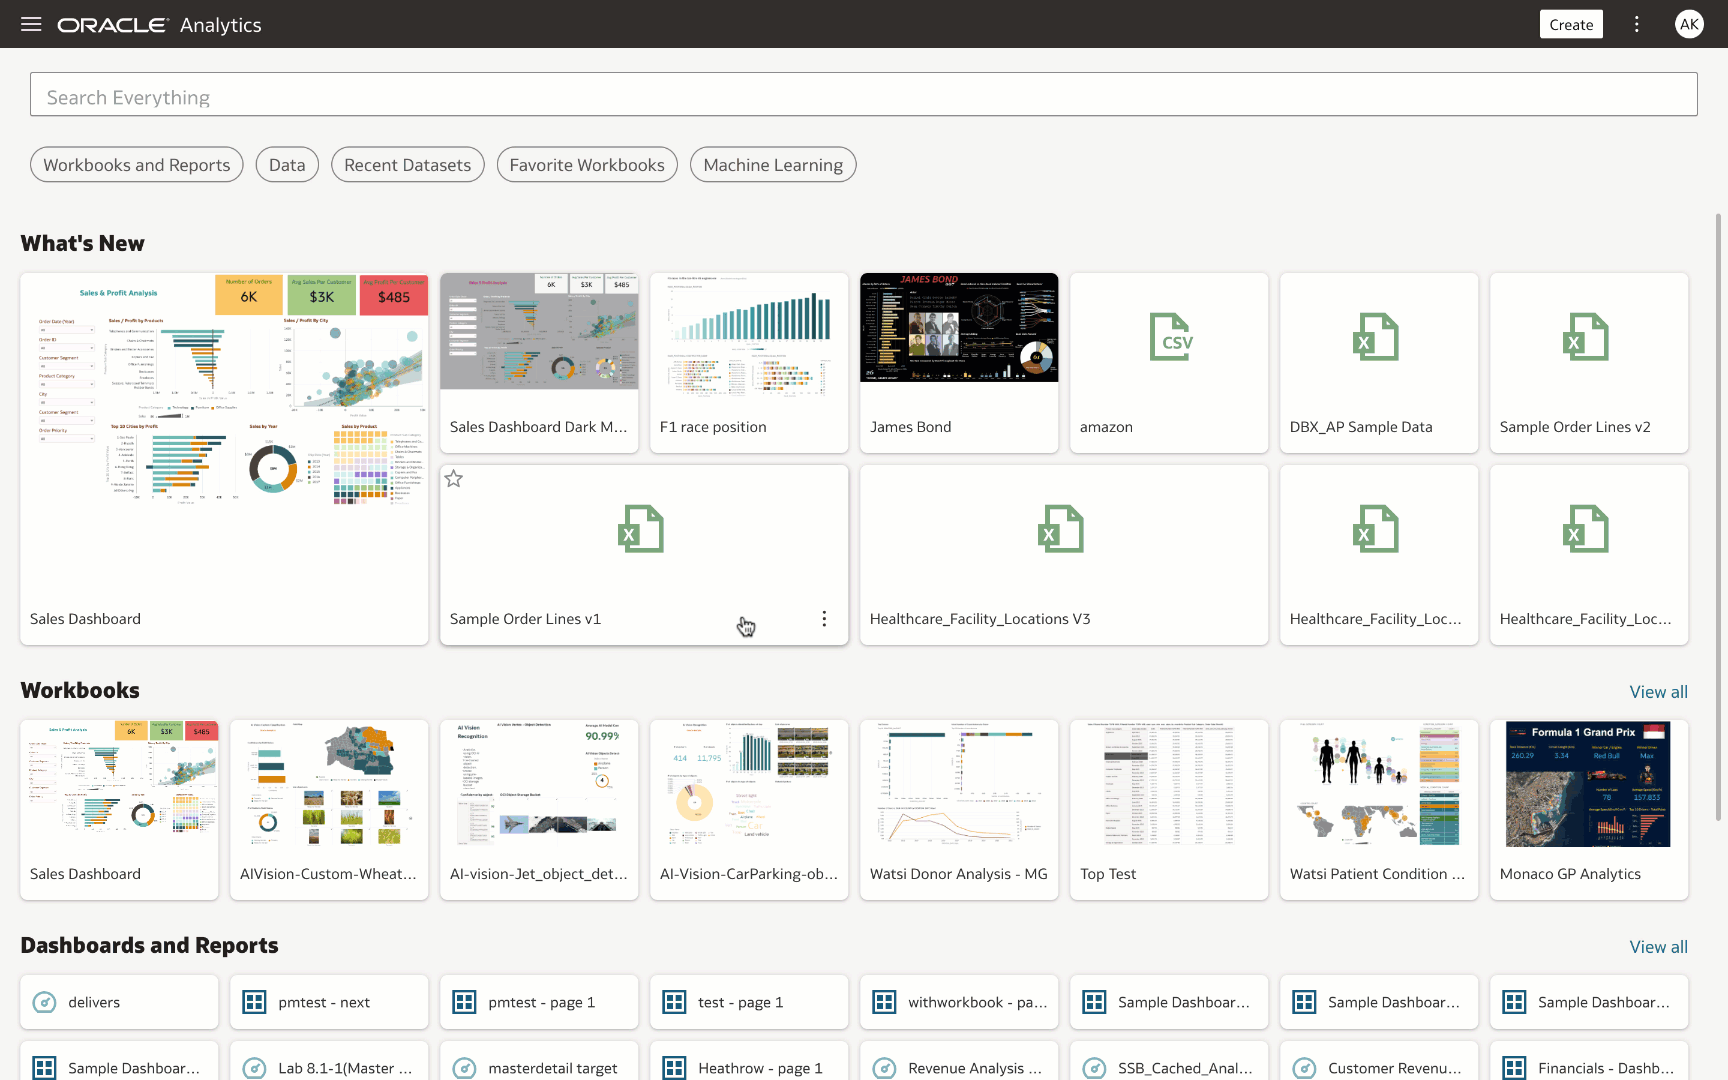This screenshot has width=1728, height=1080.
Task: Filter by Recent Datasets
Action: point(408,165)
